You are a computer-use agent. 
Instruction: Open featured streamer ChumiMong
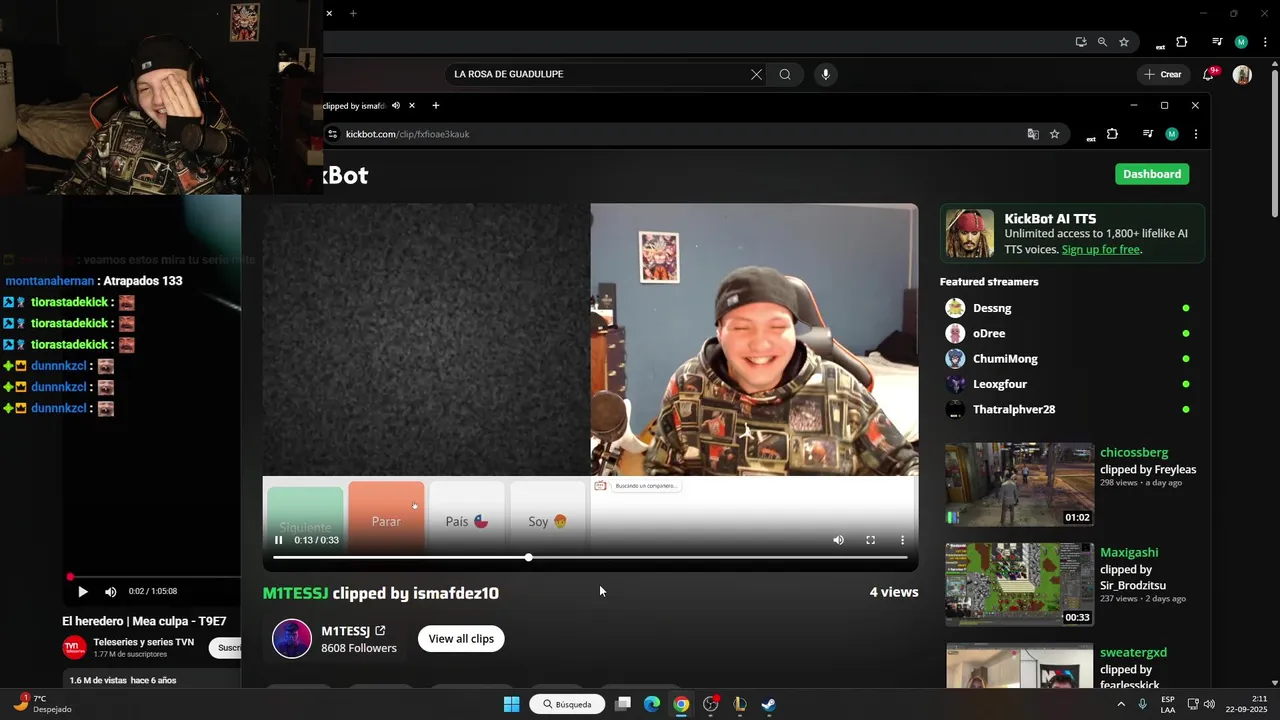point(1005,359)
